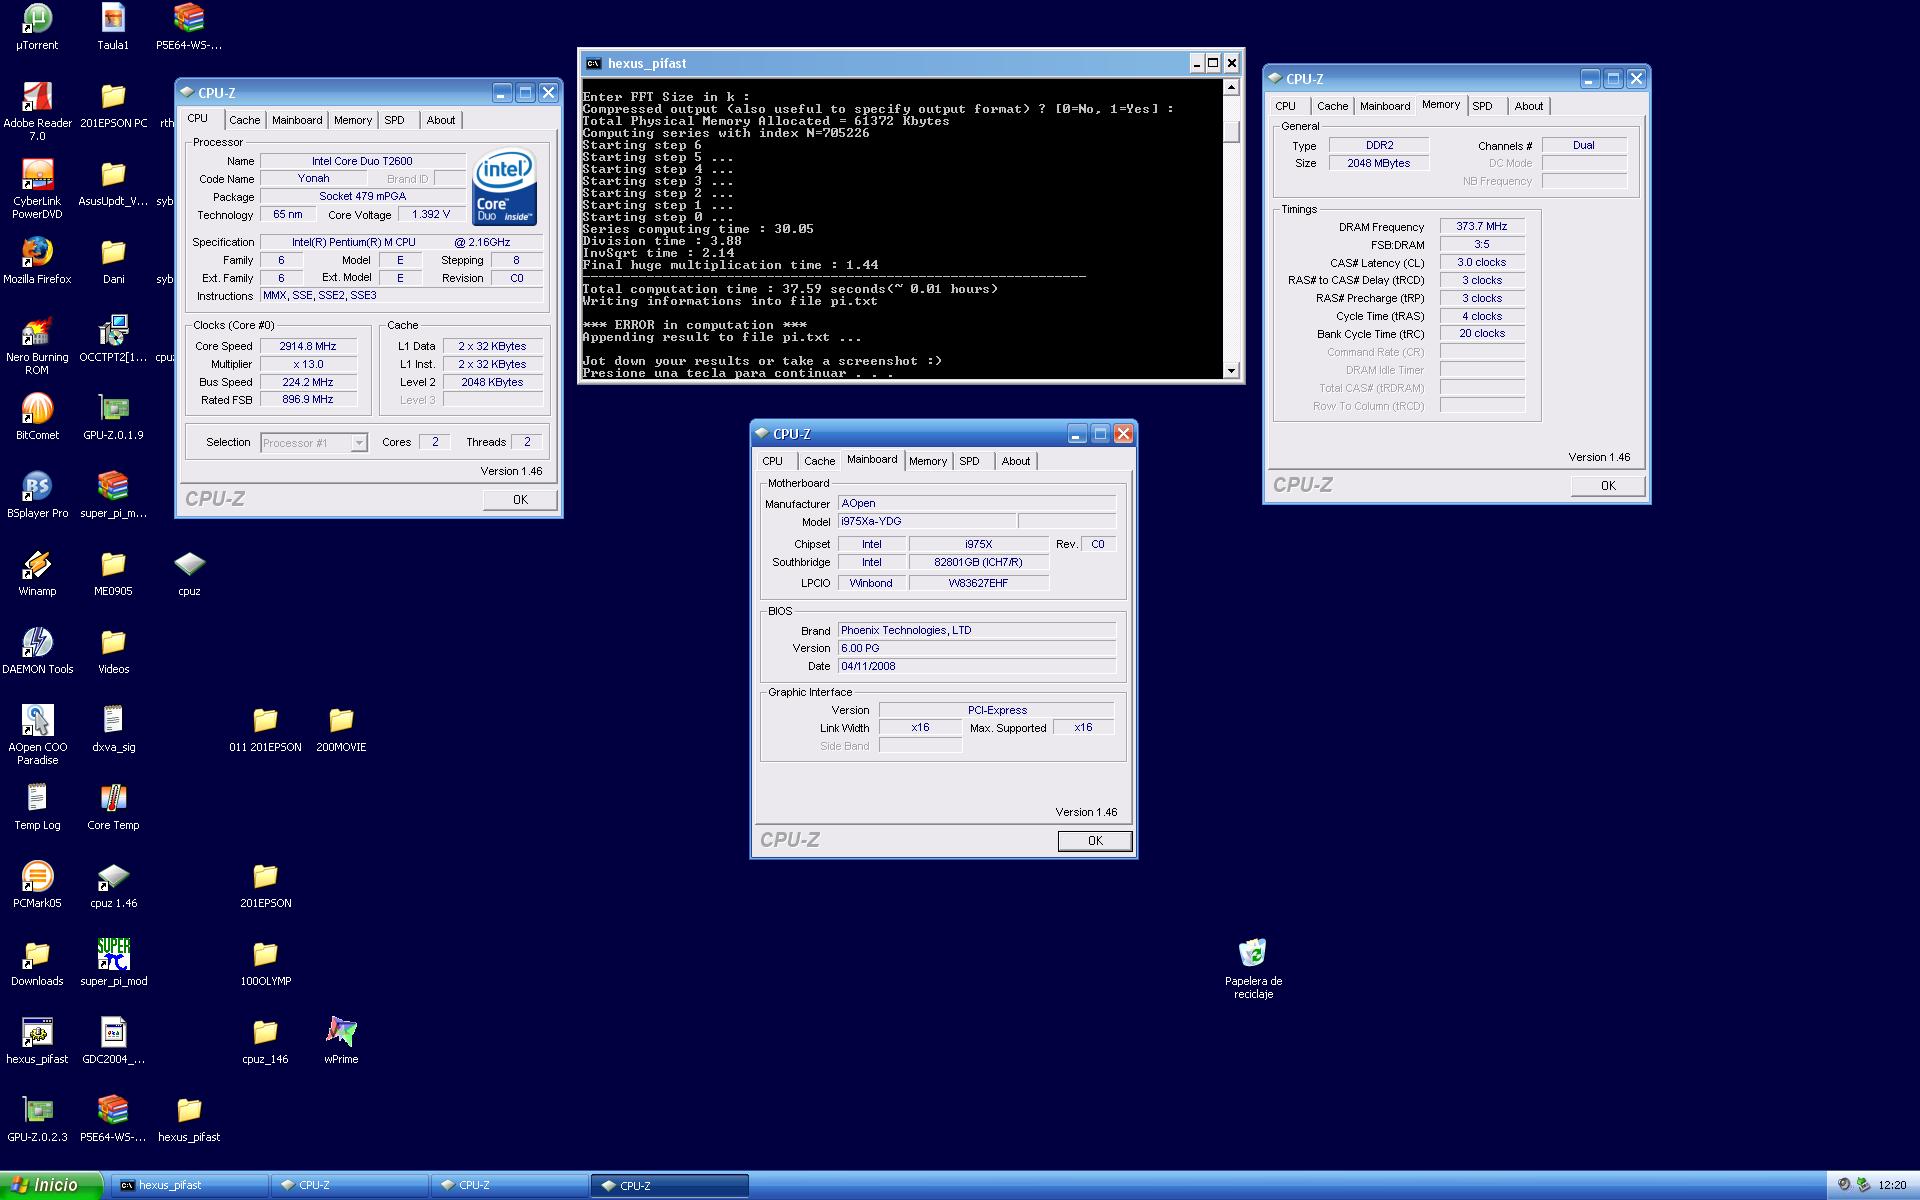This screenshot has height=1200, width=1920.
Task: Click the scroll up arrow in hexus_pifast console
Action: pyautogui.click(x=1232, y=88)
